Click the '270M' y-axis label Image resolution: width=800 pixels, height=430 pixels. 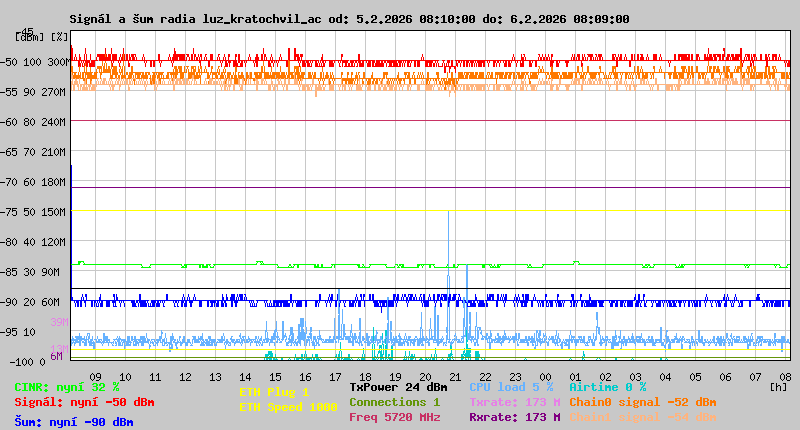click(x=54, y=92)
